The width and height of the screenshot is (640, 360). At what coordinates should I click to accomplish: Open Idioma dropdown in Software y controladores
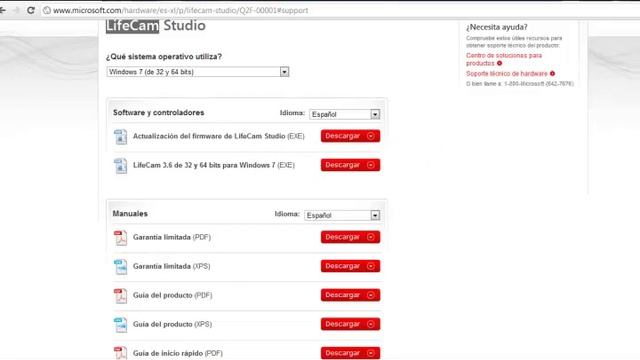coord(345,114)
